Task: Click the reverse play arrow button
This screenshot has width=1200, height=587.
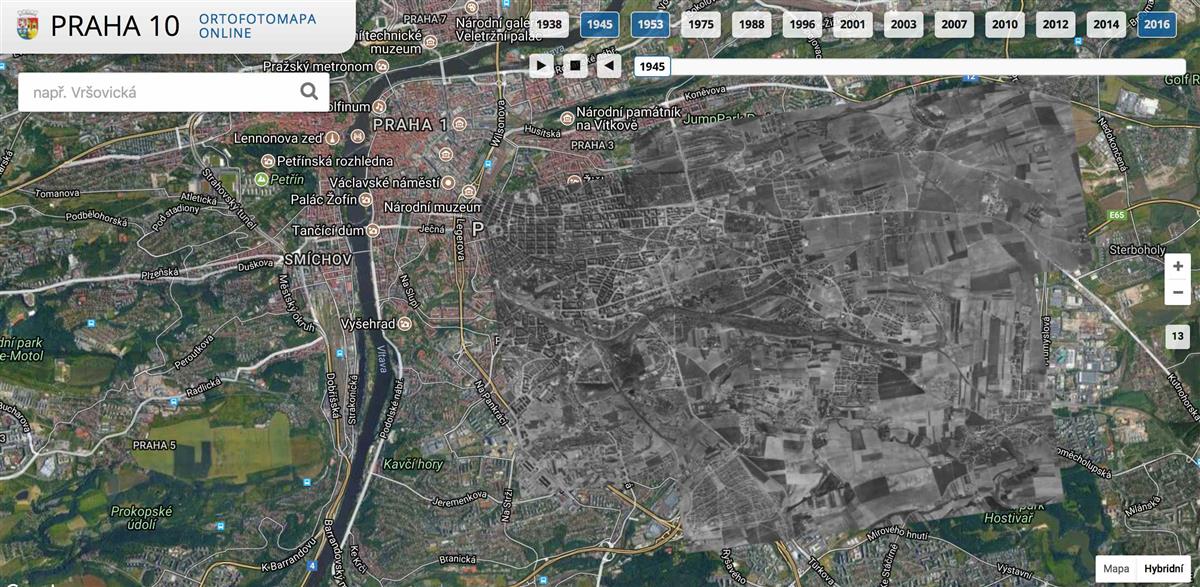Action: click(x=608, y=66)
